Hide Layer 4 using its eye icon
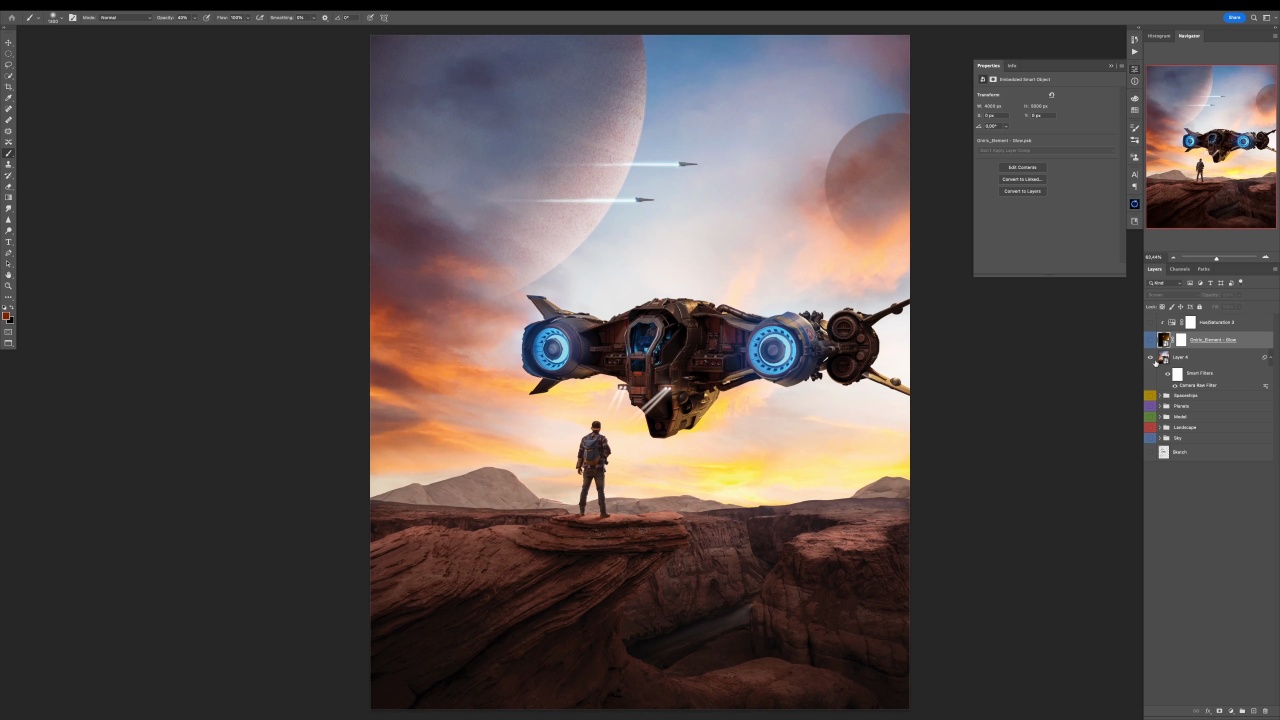 click(1150, 357)
